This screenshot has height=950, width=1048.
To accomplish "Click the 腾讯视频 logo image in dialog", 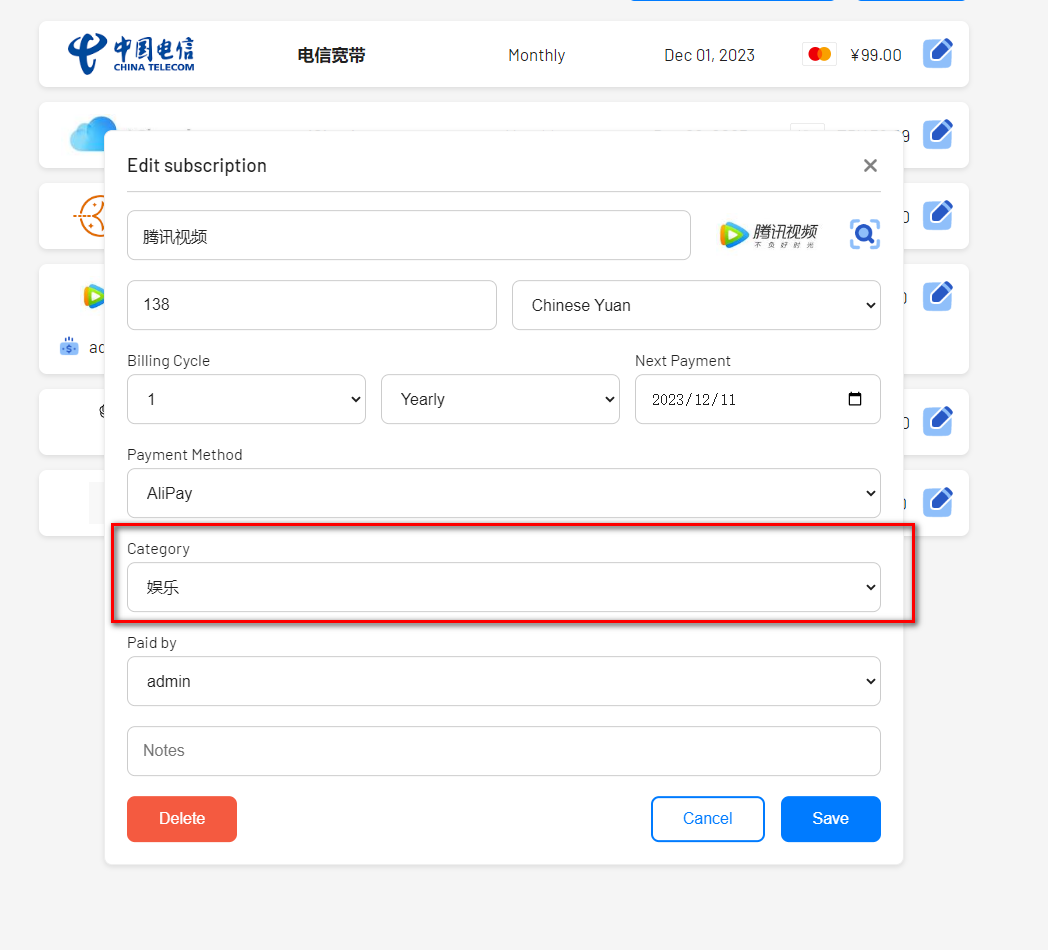I will 768,235.
